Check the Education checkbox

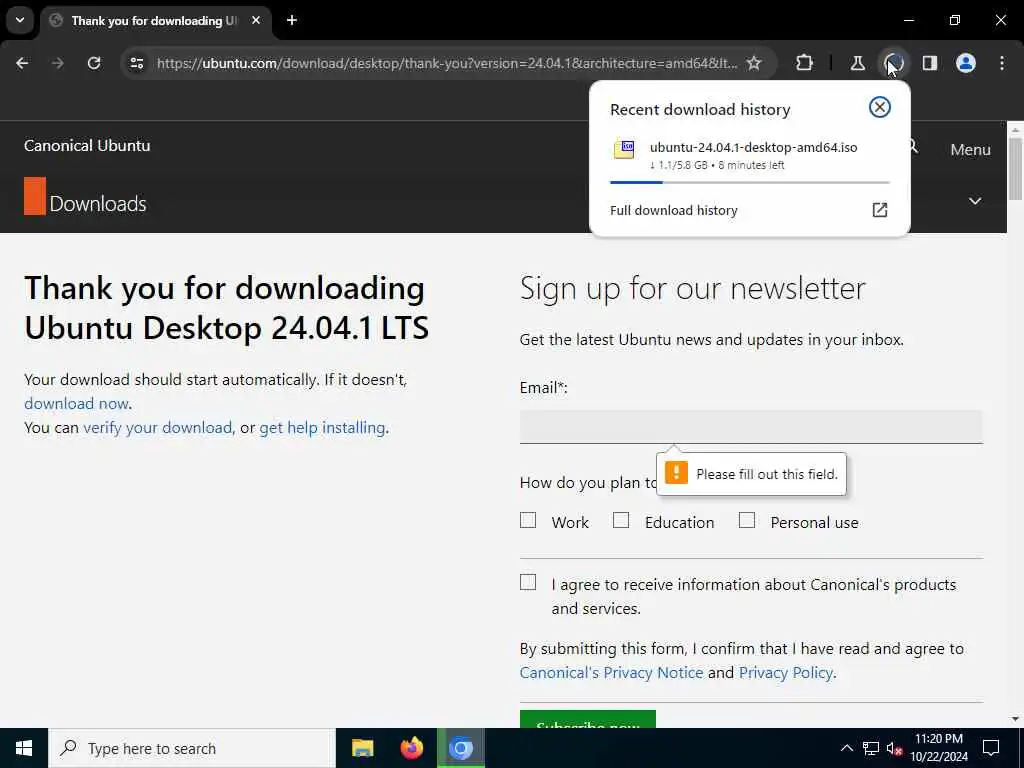tap(621, 520)
